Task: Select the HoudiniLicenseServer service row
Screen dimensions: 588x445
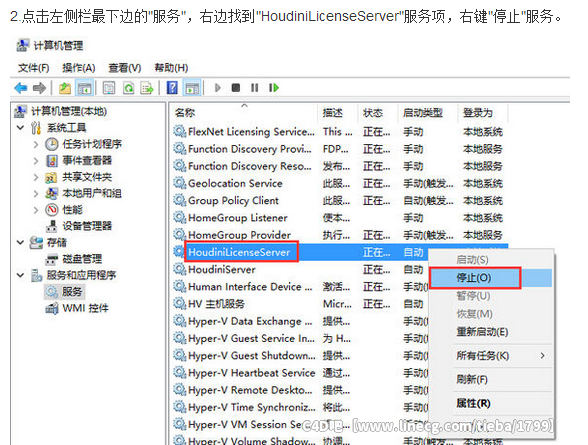Action: coord(300,252)
